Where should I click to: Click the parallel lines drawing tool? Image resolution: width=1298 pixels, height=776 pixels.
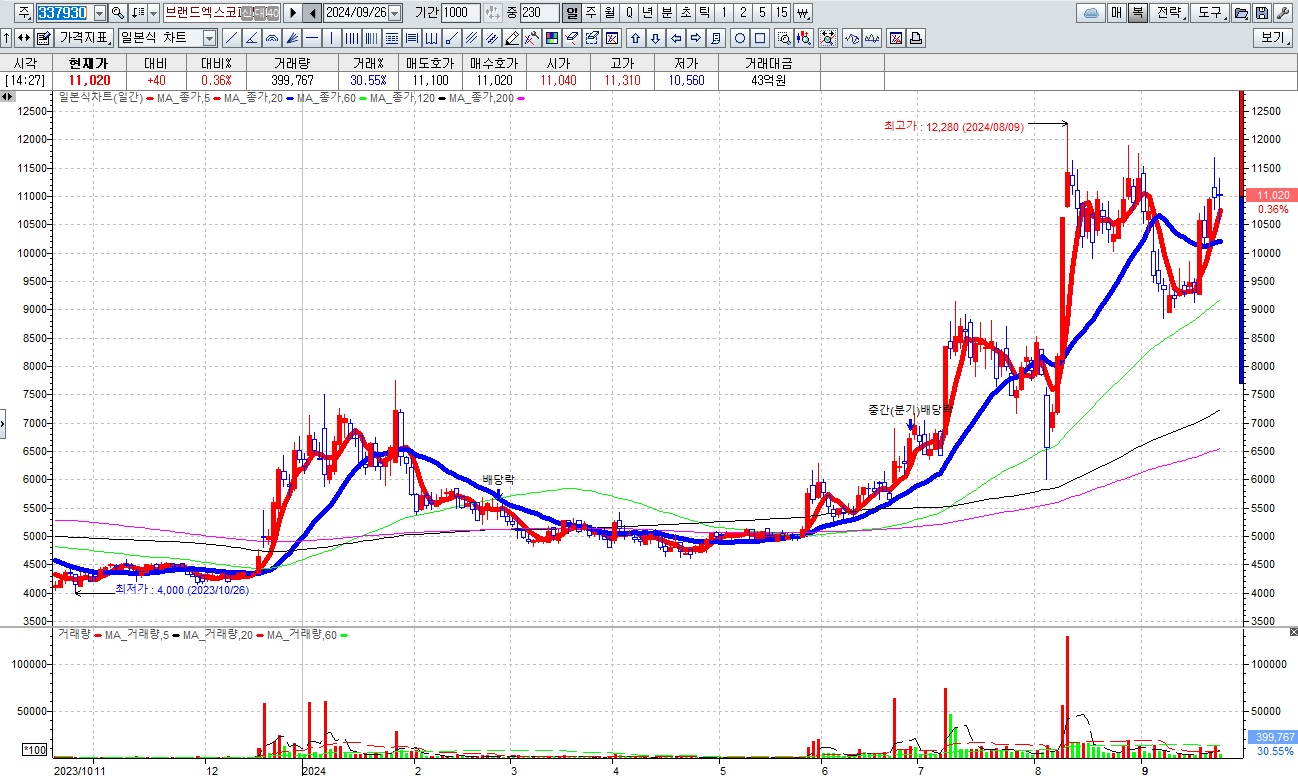(470, 38)
